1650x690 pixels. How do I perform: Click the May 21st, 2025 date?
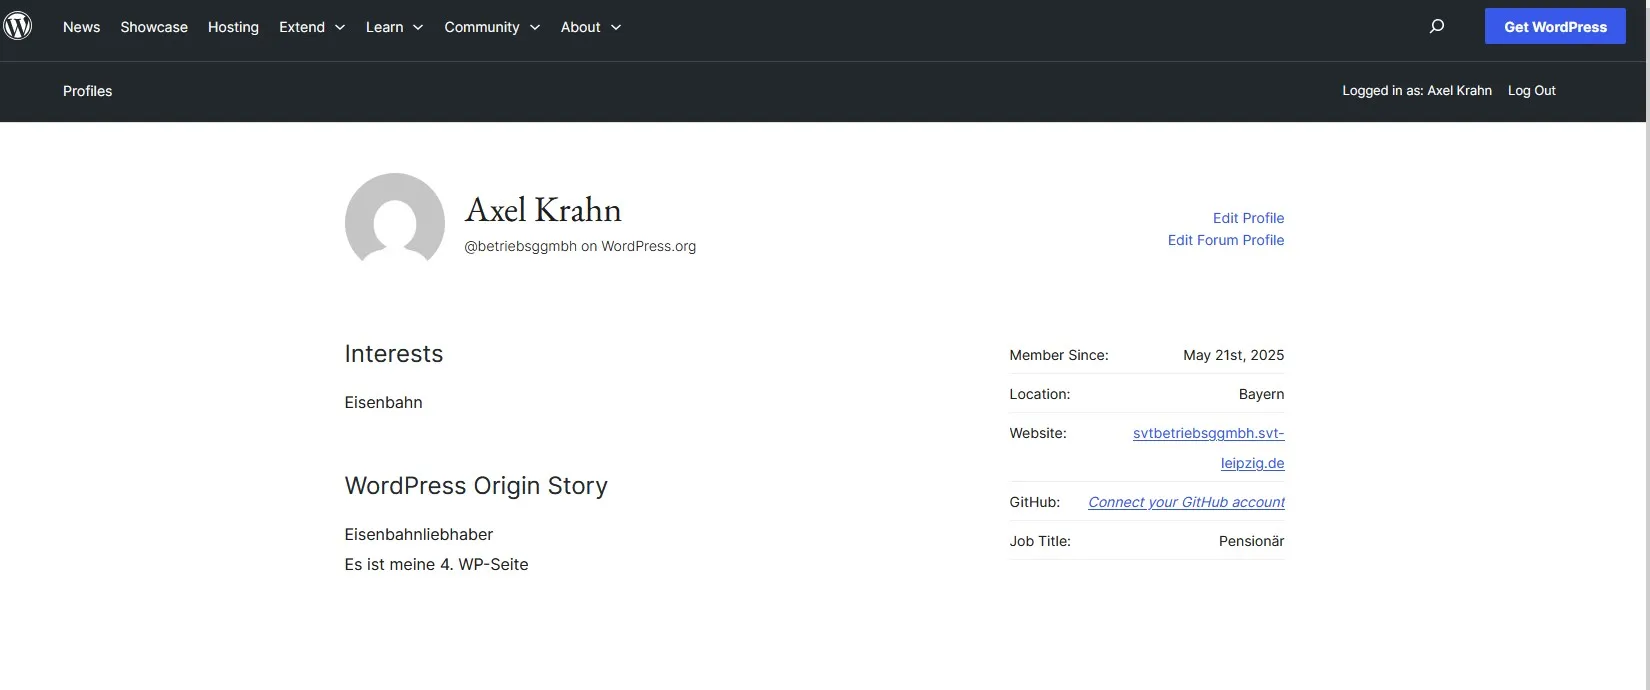[x=1233, y=355]
